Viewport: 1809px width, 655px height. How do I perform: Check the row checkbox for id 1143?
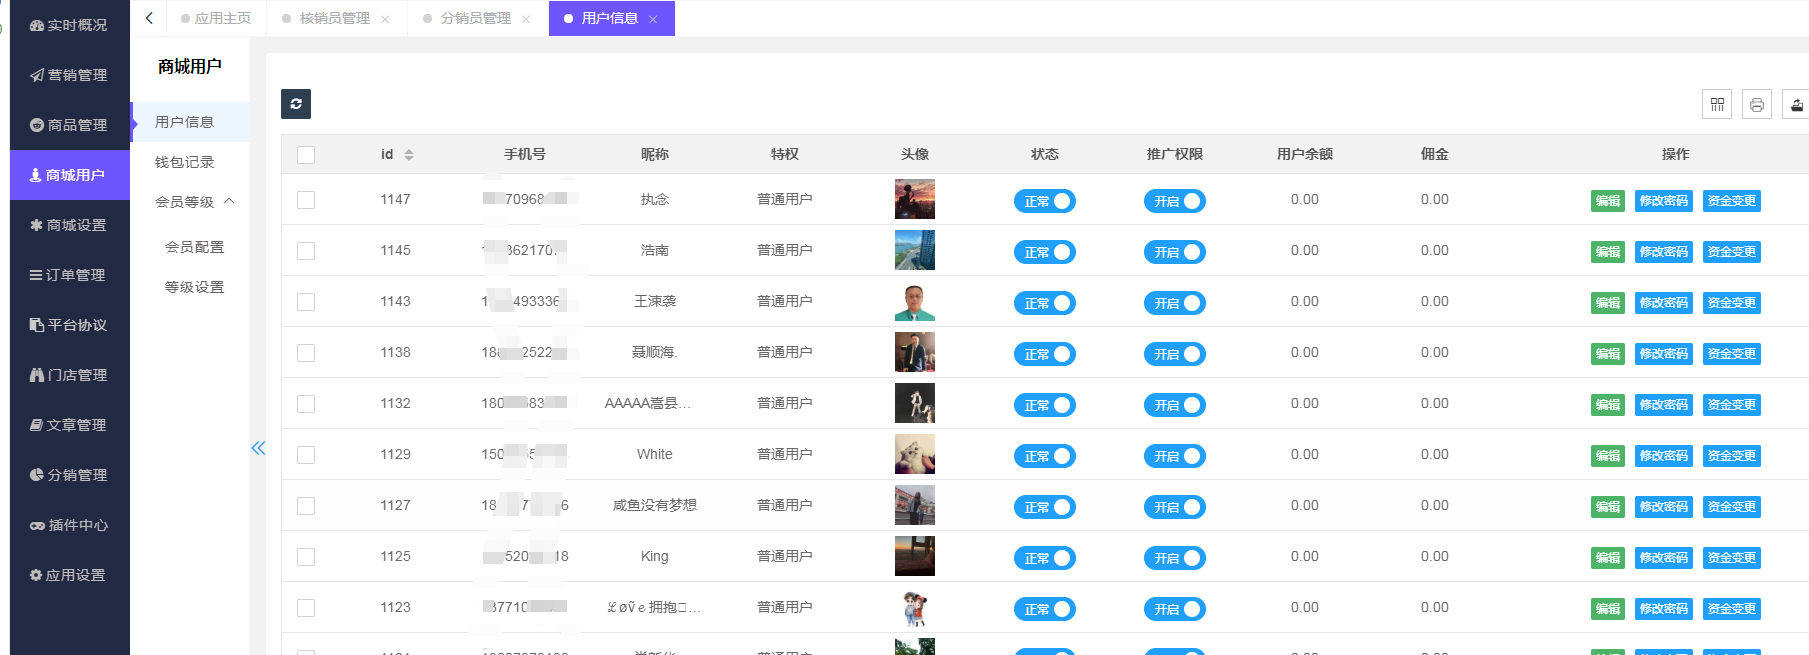click(306, 302)
